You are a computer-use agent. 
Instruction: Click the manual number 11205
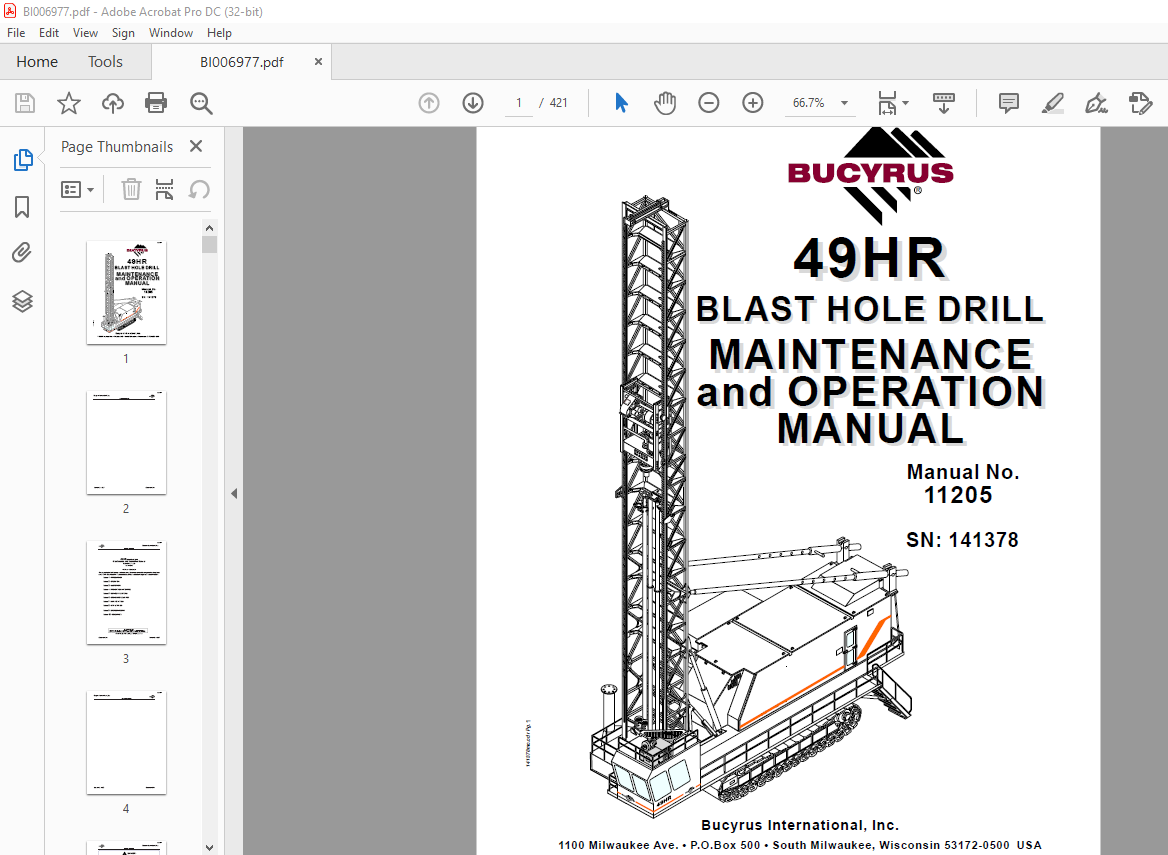958,495
